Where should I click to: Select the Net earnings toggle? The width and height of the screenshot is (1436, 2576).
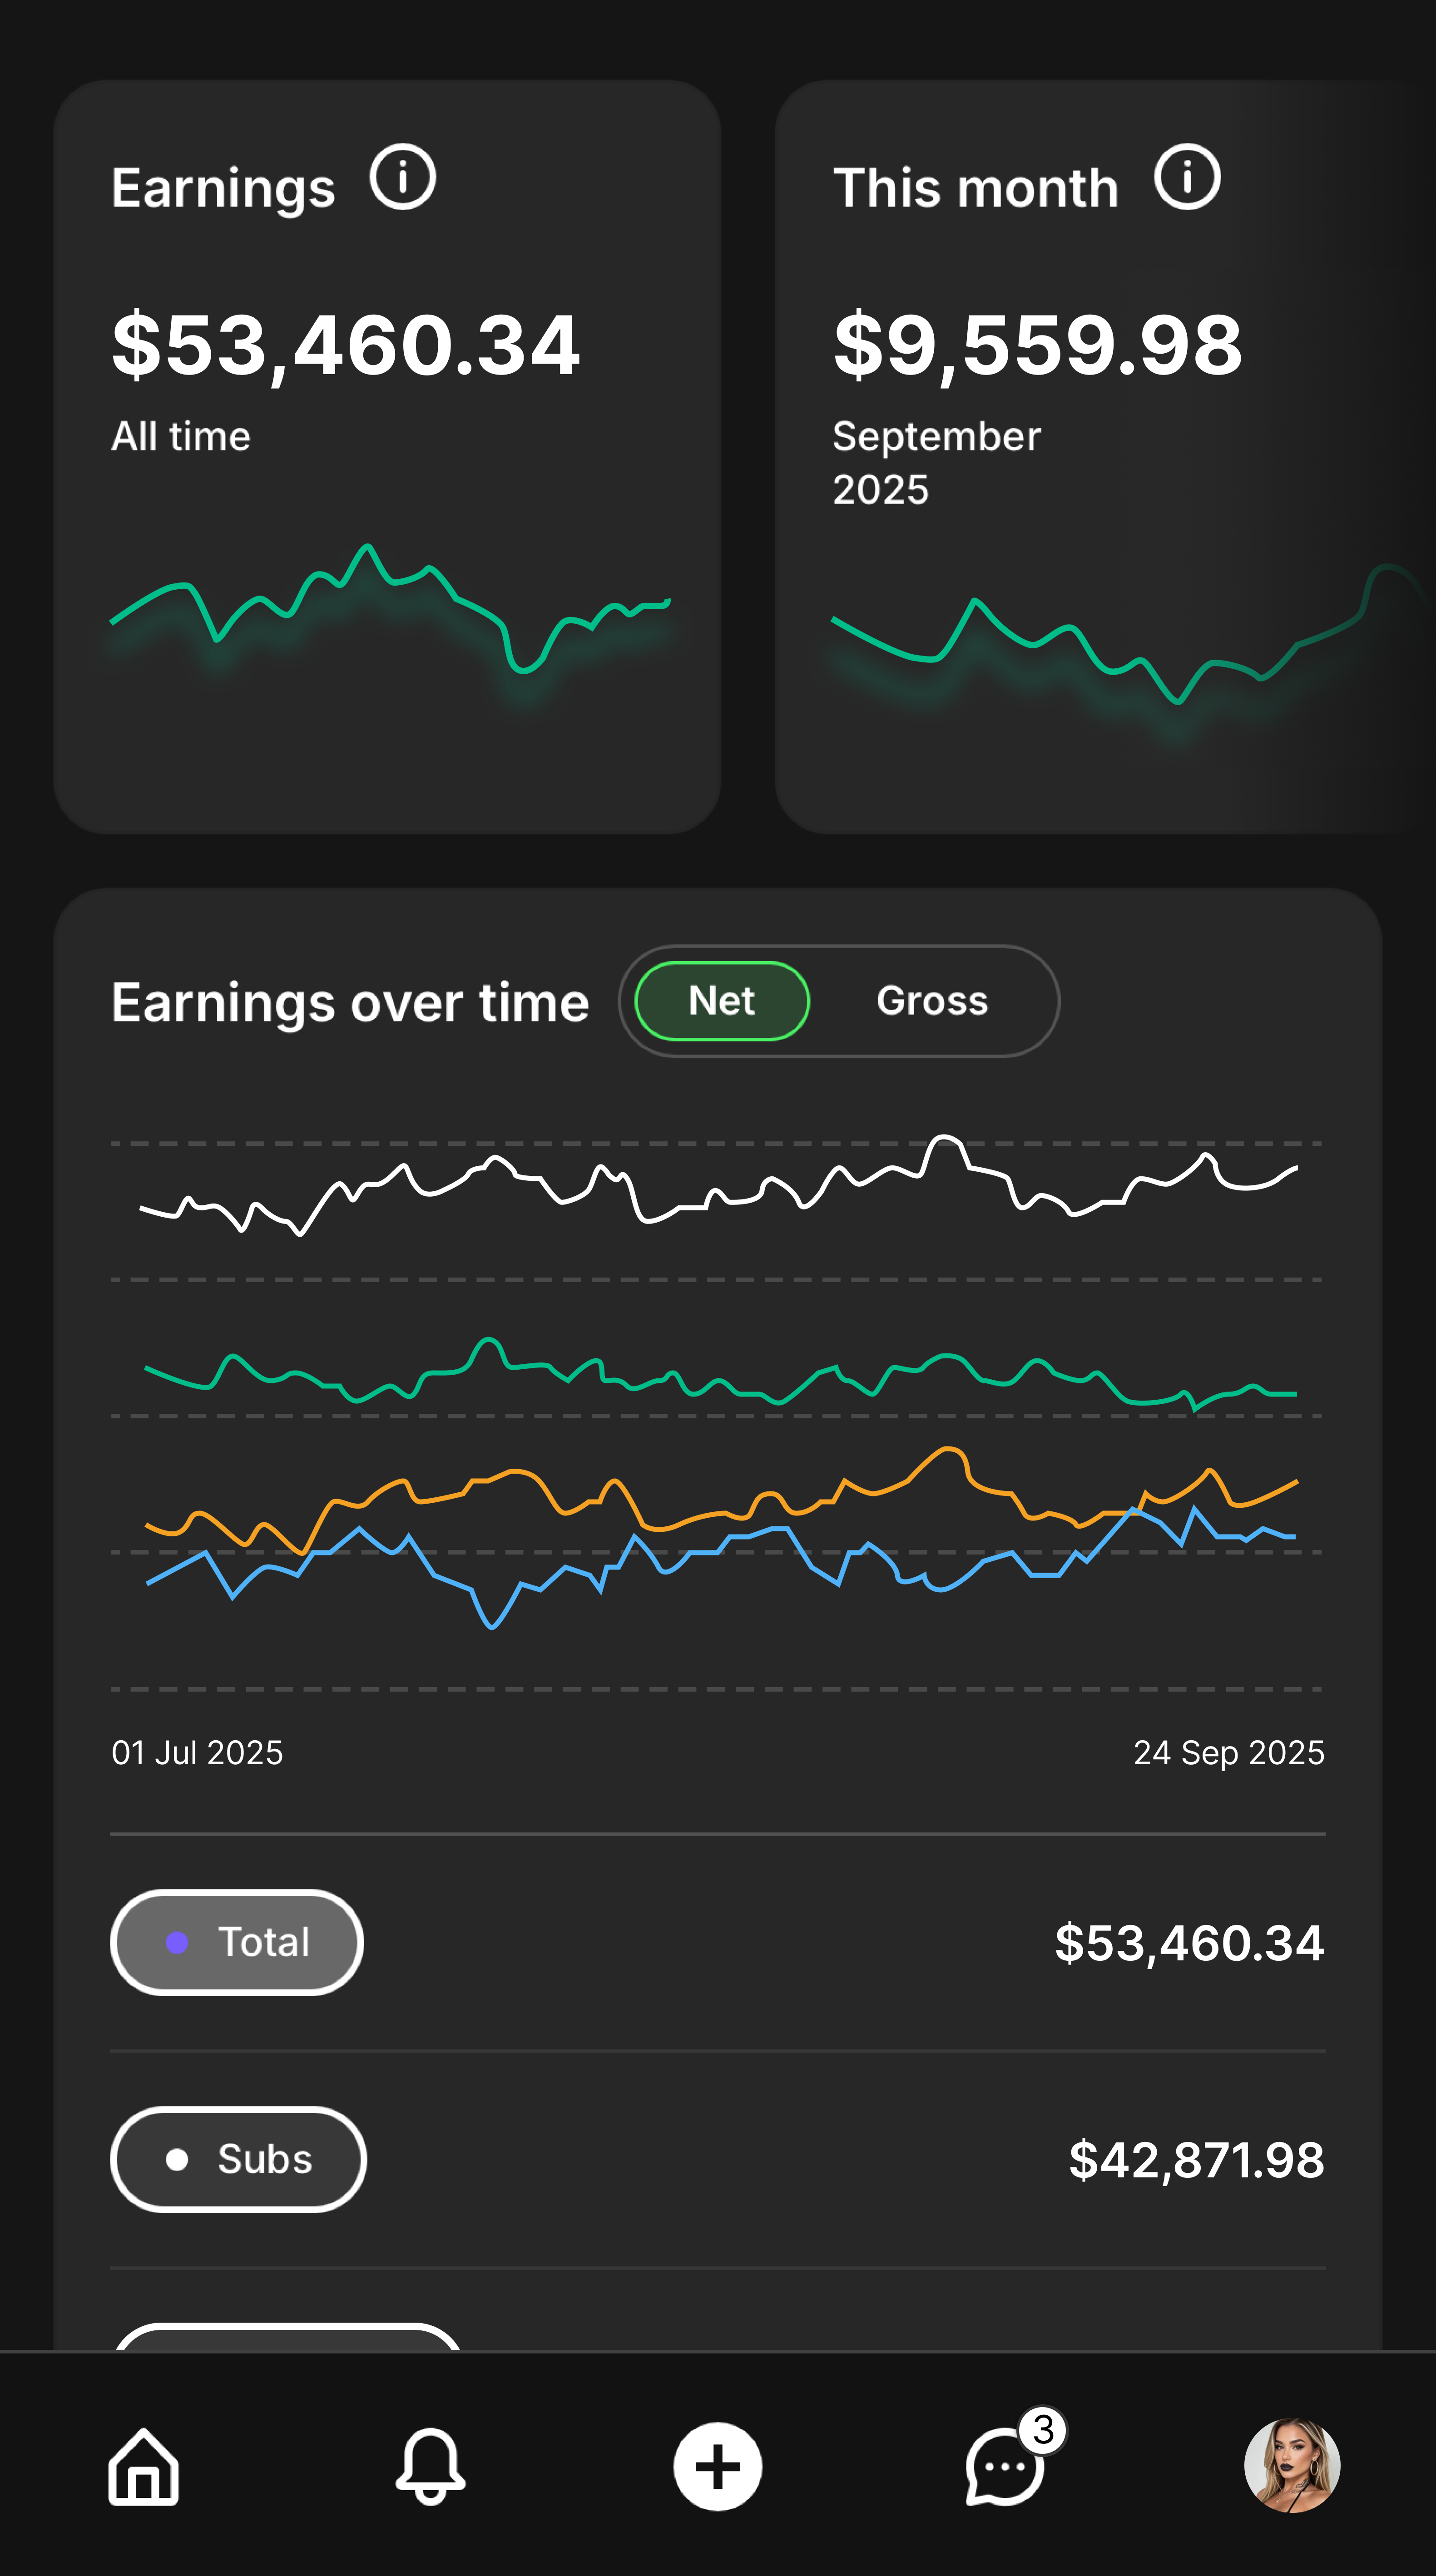coord(722,1001)
